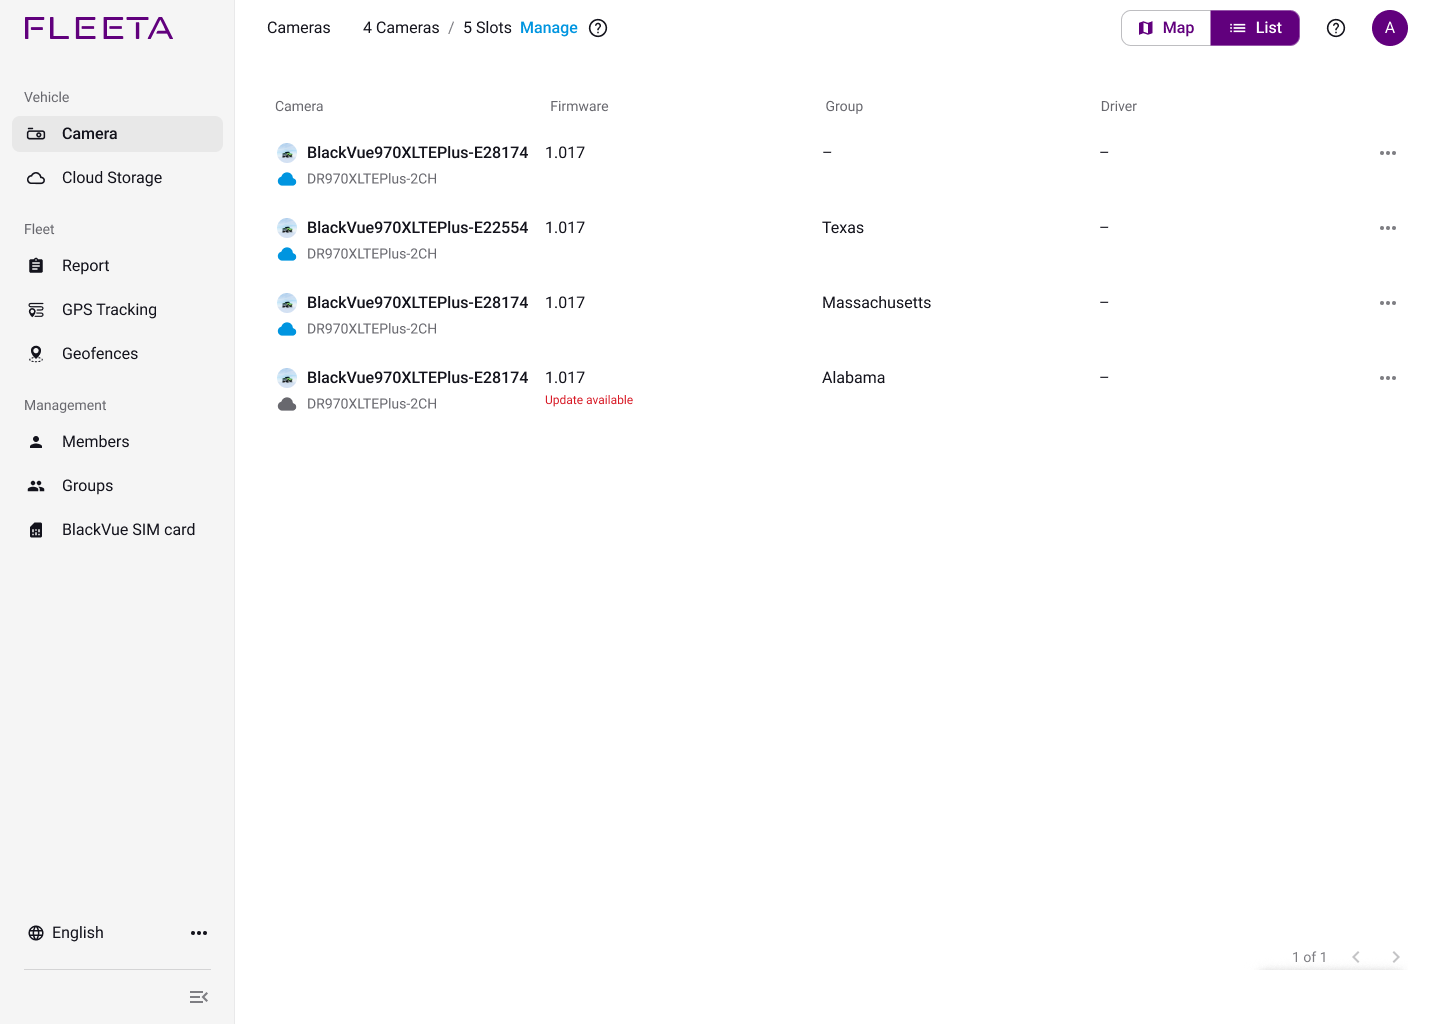Click the Texas camera vehicle icon

point(287,228)
